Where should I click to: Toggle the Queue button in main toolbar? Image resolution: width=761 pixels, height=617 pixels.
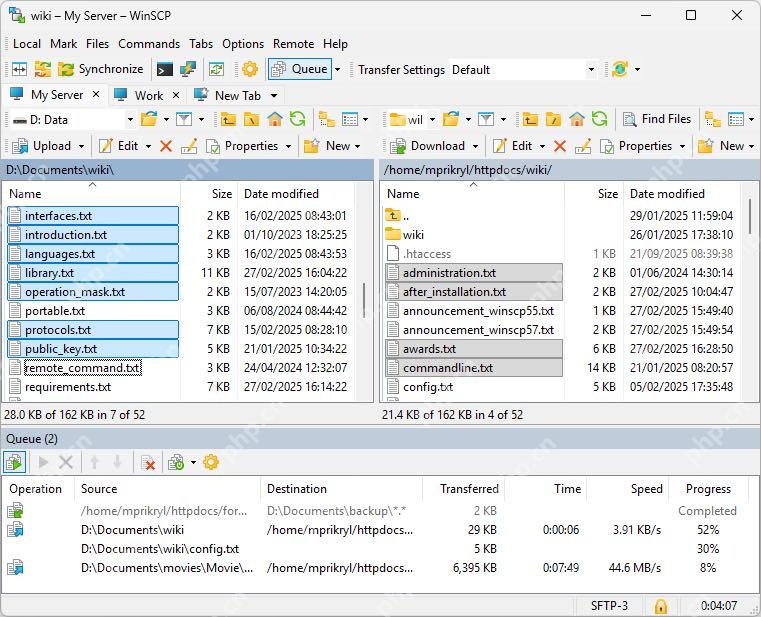tap(299, 69)
